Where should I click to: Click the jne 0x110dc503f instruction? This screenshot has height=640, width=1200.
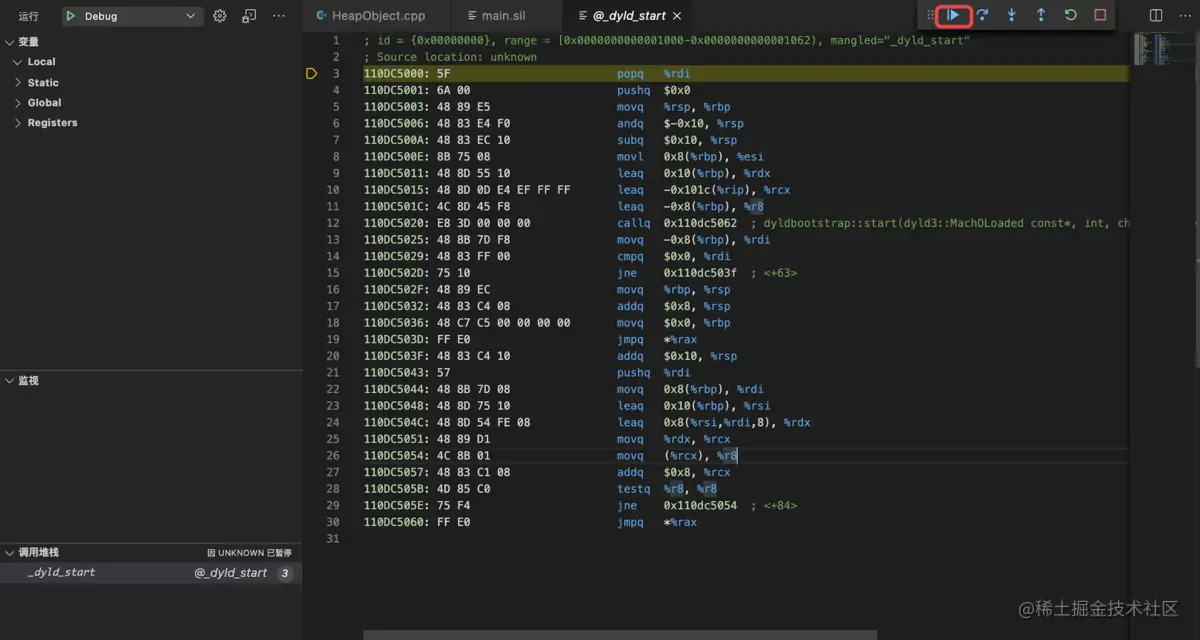(x=677, y=273)
